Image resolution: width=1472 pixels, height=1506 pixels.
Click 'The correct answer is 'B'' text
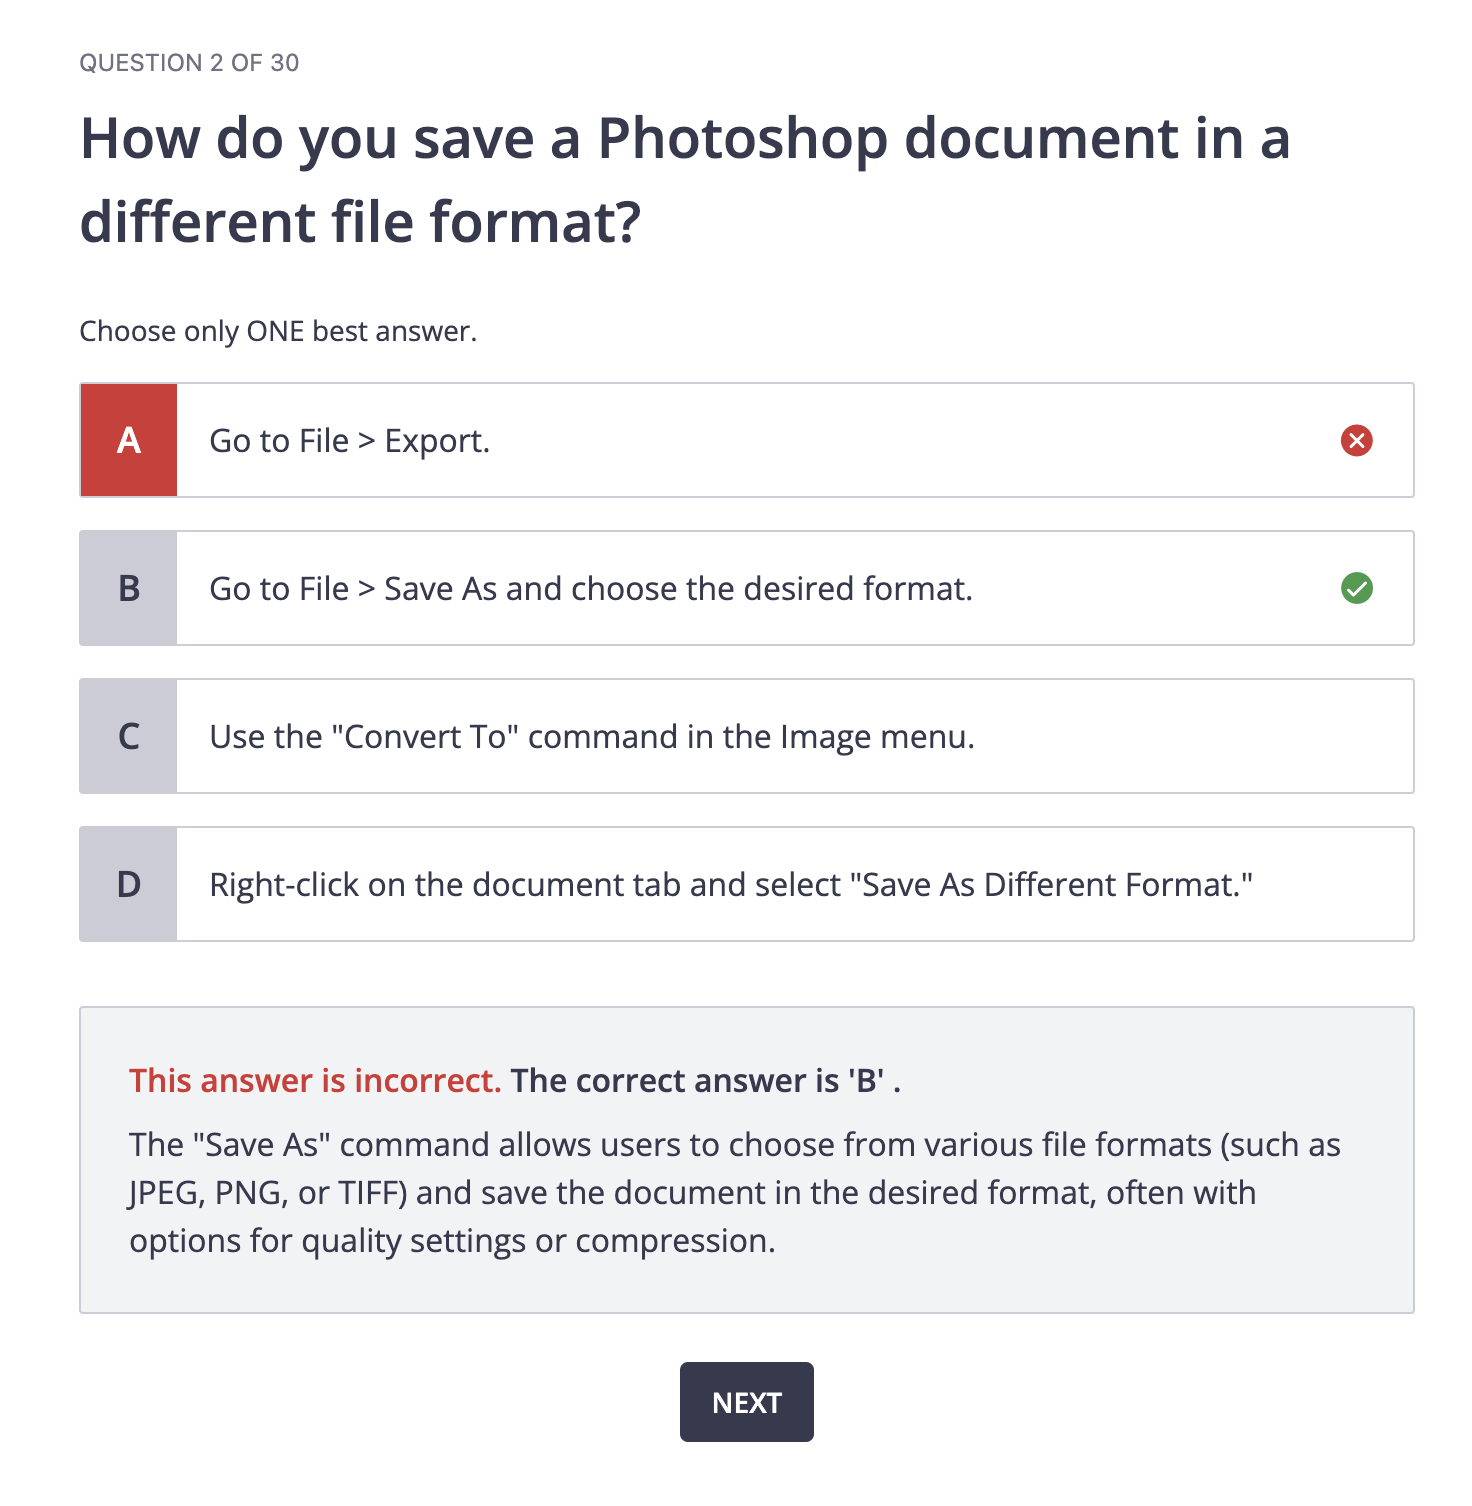[706, 1080]
